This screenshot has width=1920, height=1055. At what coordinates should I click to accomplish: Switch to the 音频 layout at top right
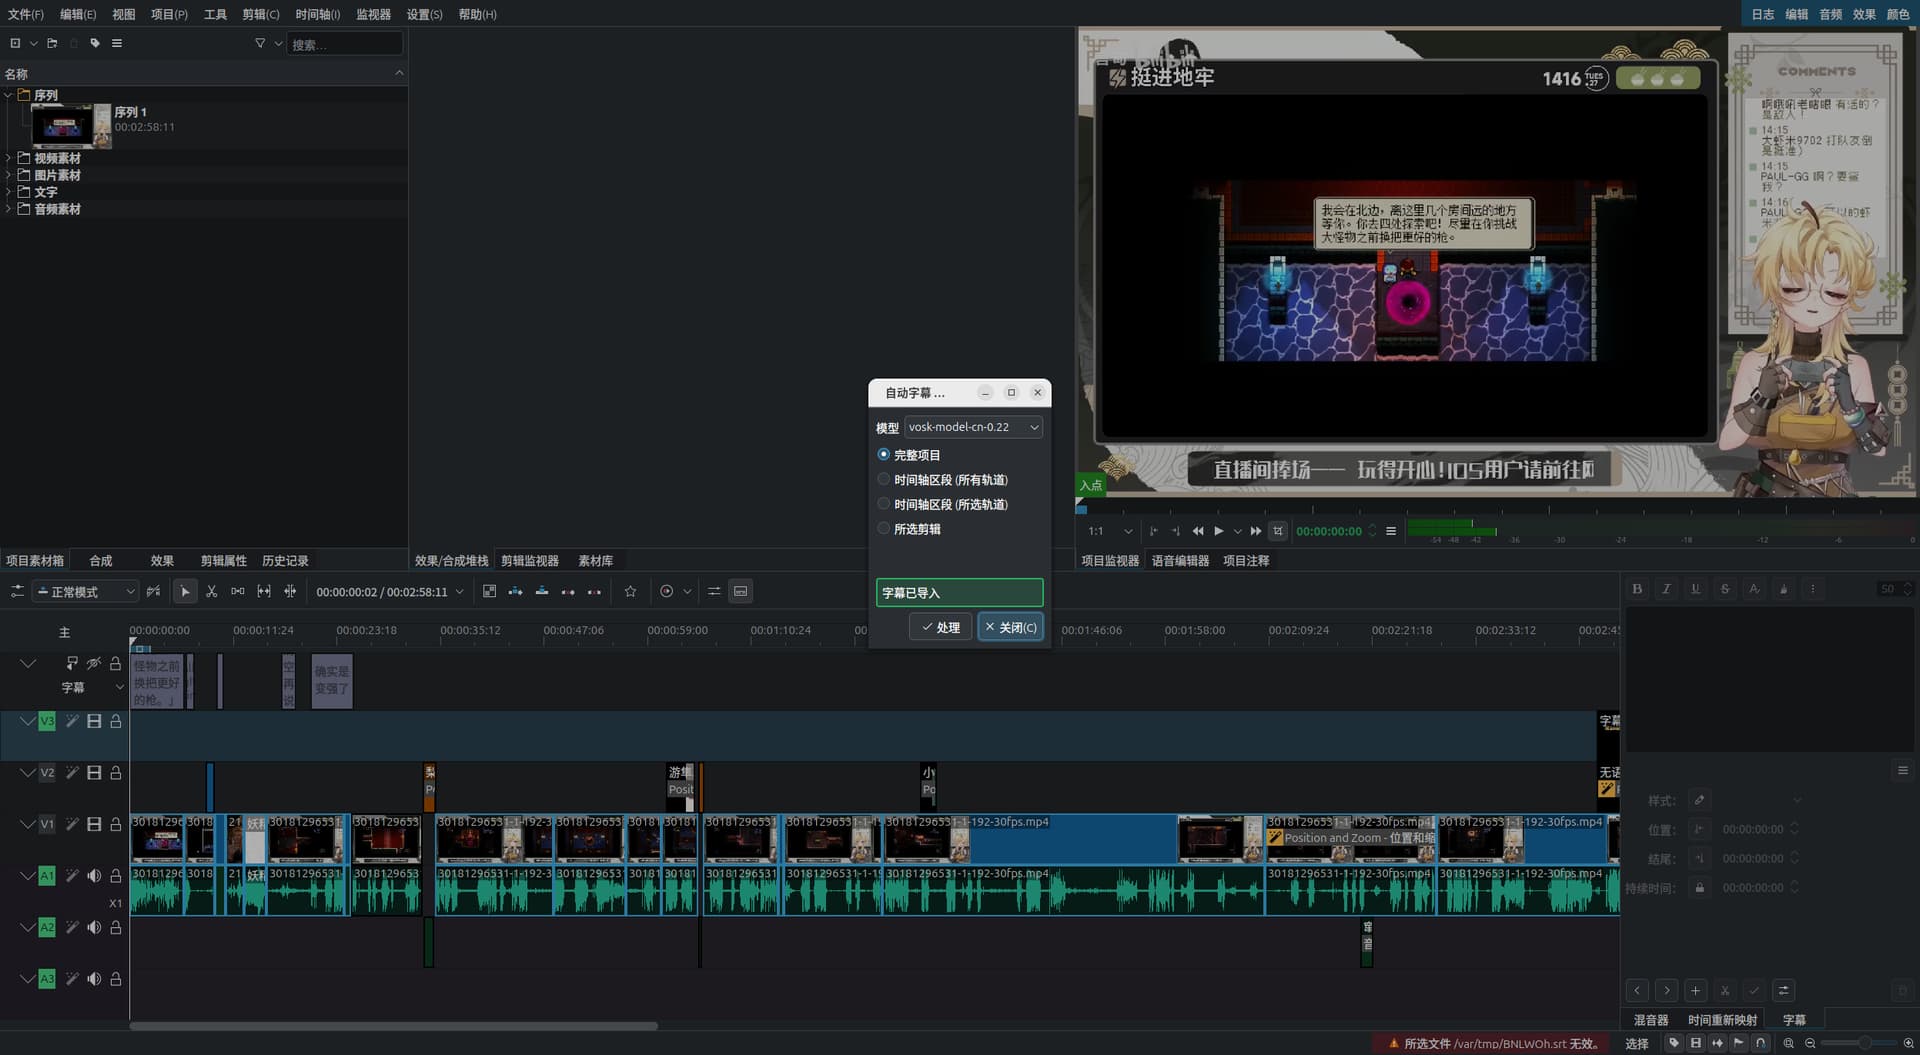(1831, 14)
